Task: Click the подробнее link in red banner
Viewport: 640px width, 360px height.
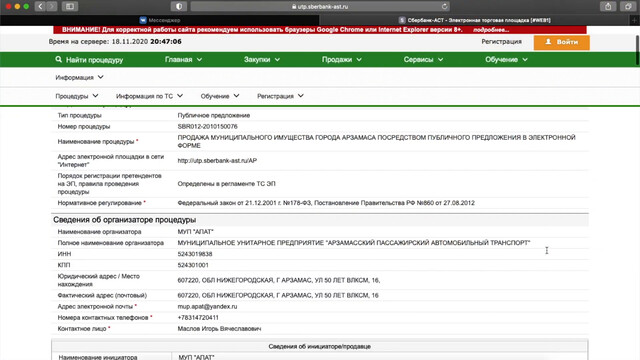Action: point(491,30)
